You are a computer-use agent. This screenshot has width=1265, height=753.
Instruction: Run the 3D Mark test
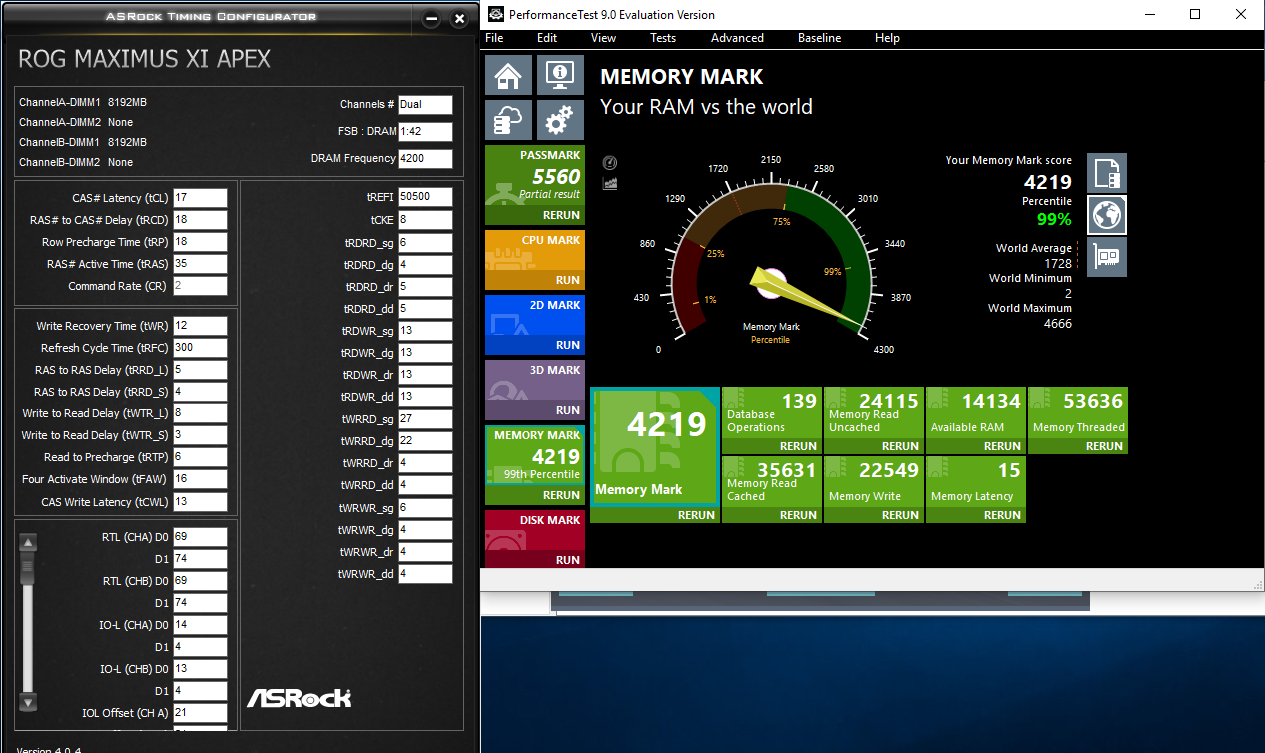[x=567, y=410]
